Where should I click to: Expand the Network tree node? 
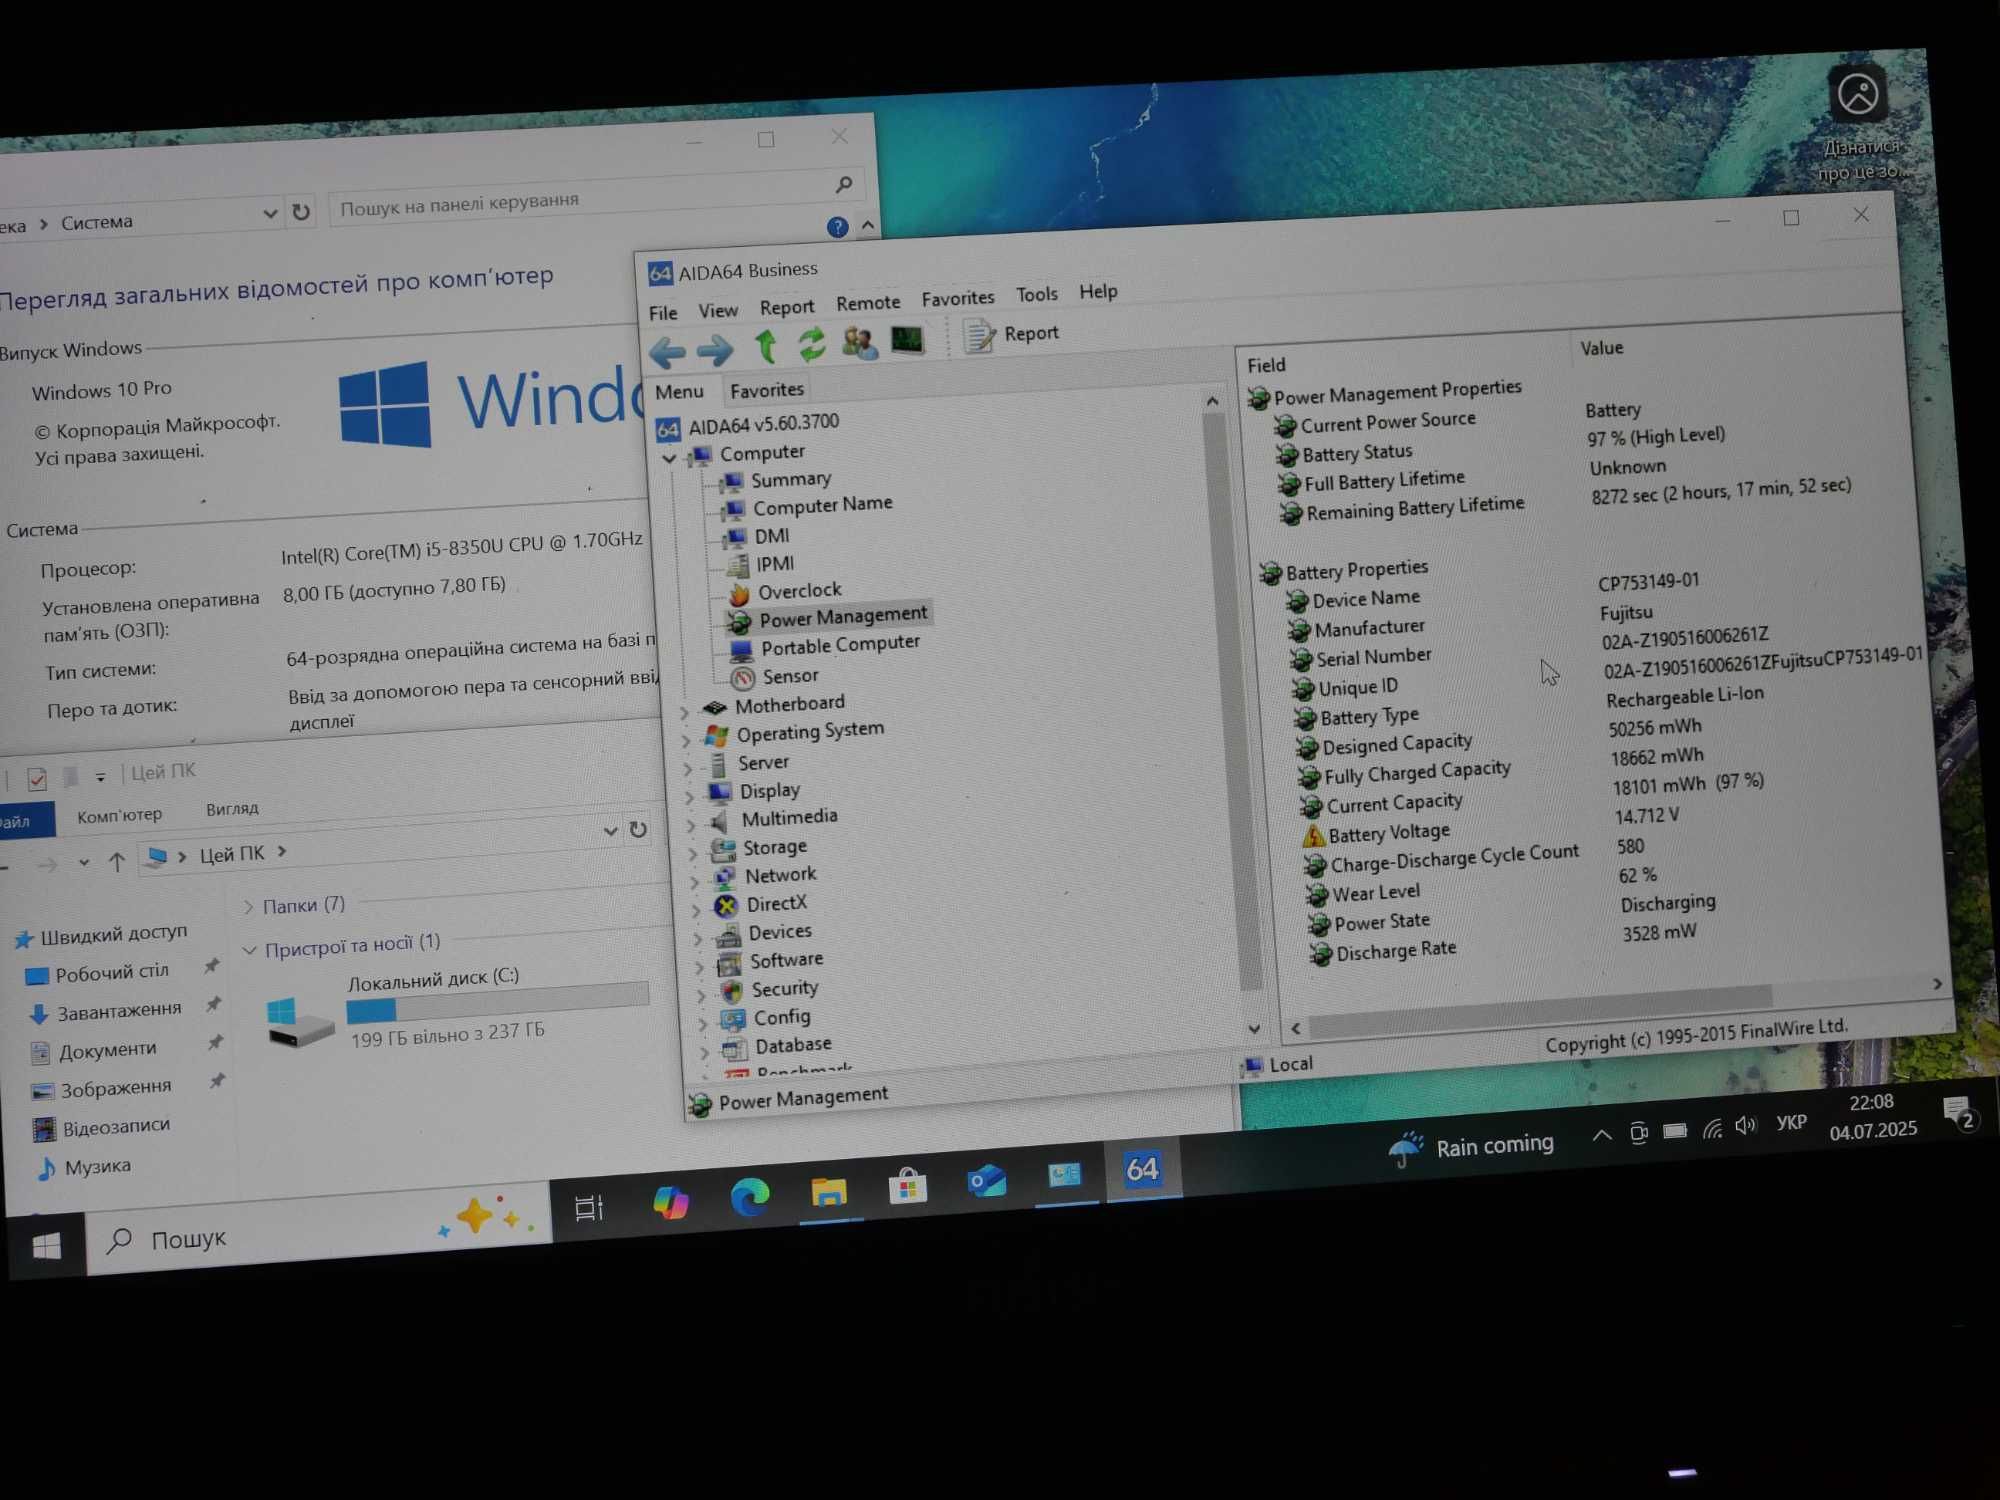[696, 882]
